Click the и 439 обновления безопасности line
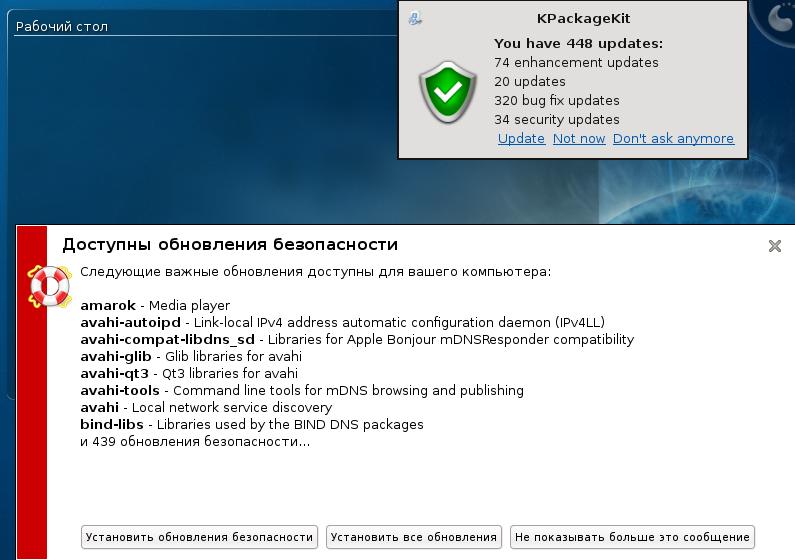The width and height of the screenshot is (795, 560). [195, 441]
